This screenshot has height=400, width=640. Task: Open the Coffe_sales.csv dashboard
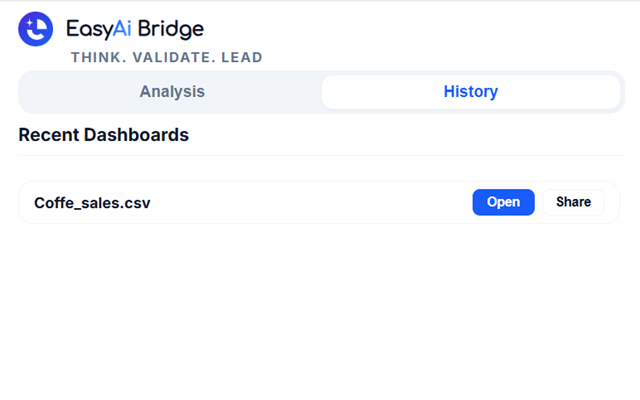pos(503,202)
